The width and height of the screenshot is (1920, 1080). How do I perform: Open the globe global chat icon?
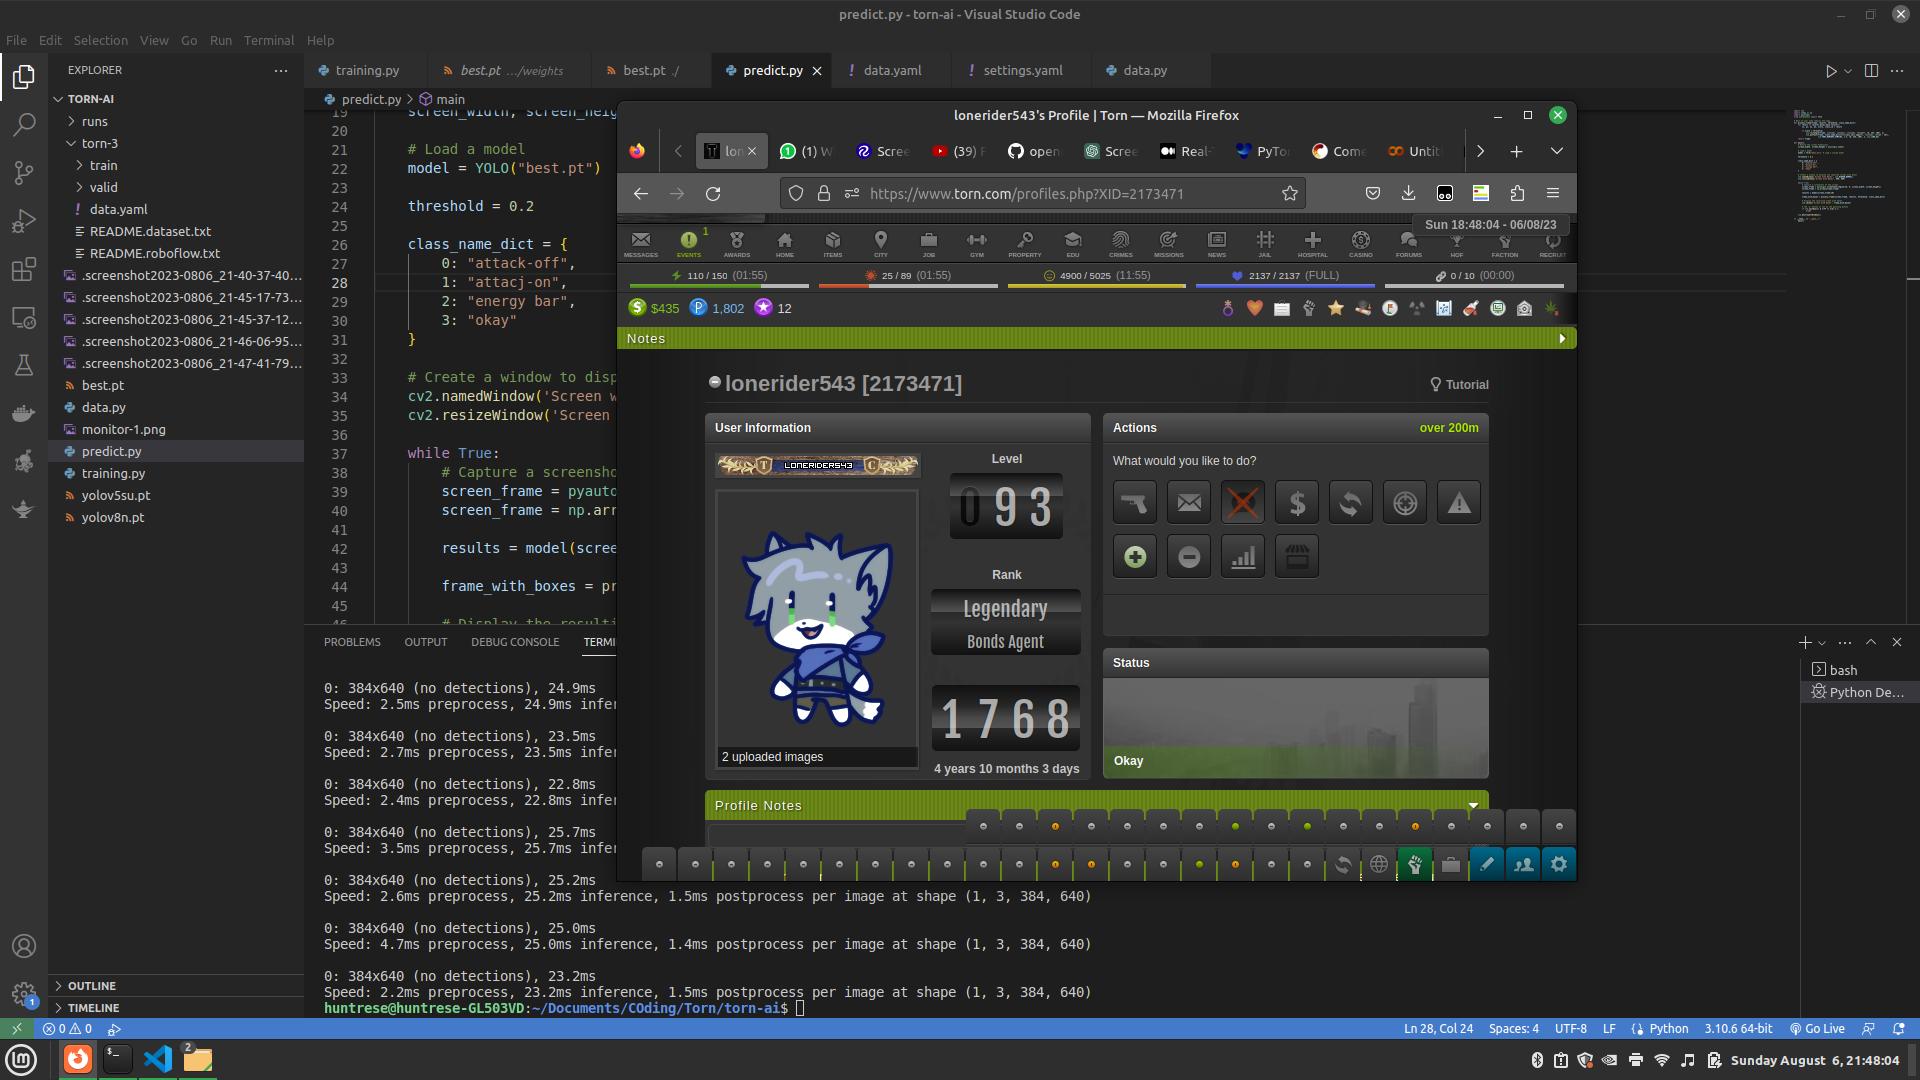point(1379,864)
